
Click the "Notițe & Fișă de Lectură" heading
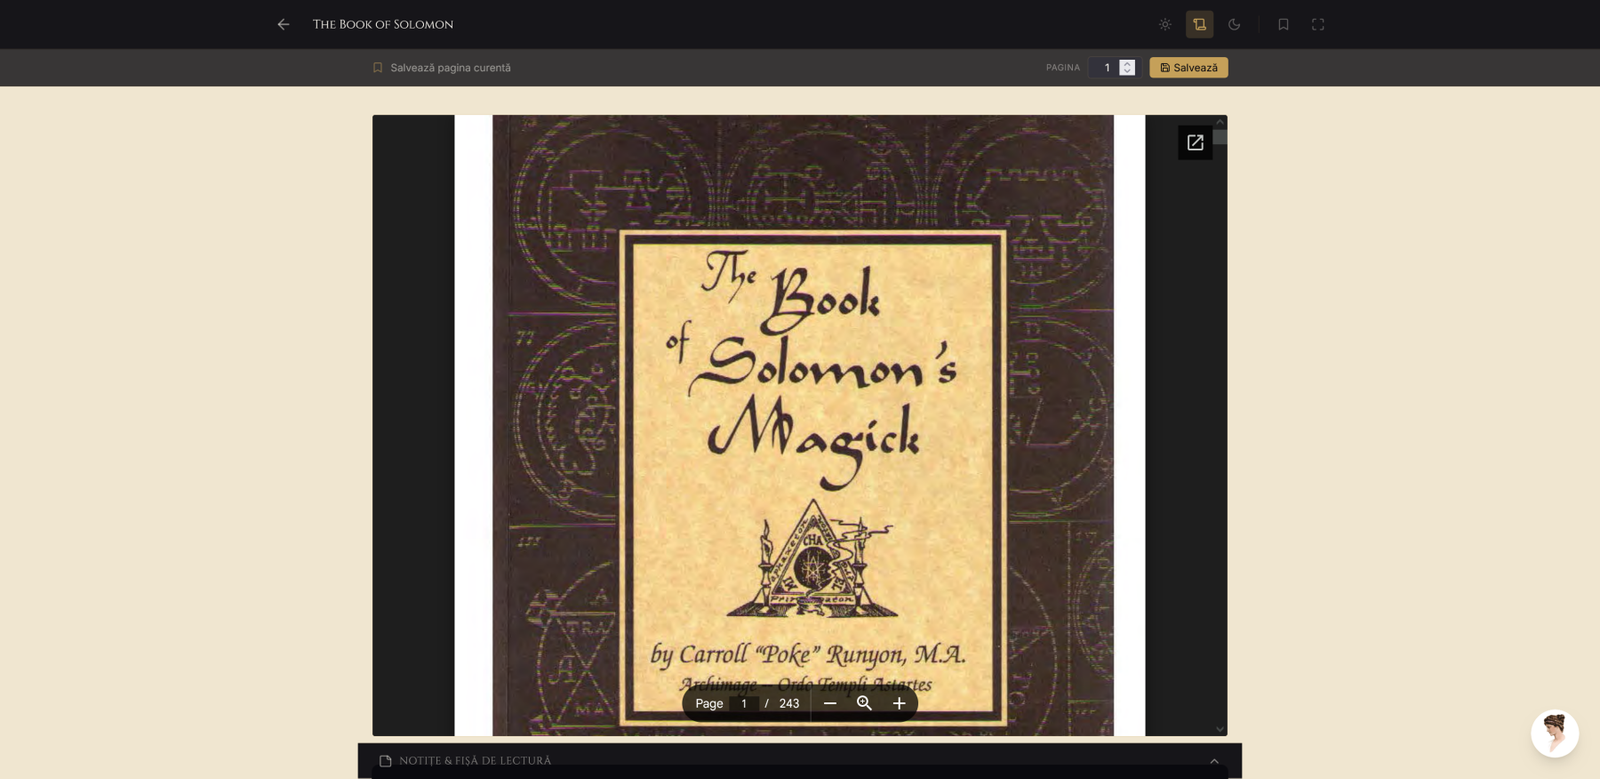(x=475, y=761)
